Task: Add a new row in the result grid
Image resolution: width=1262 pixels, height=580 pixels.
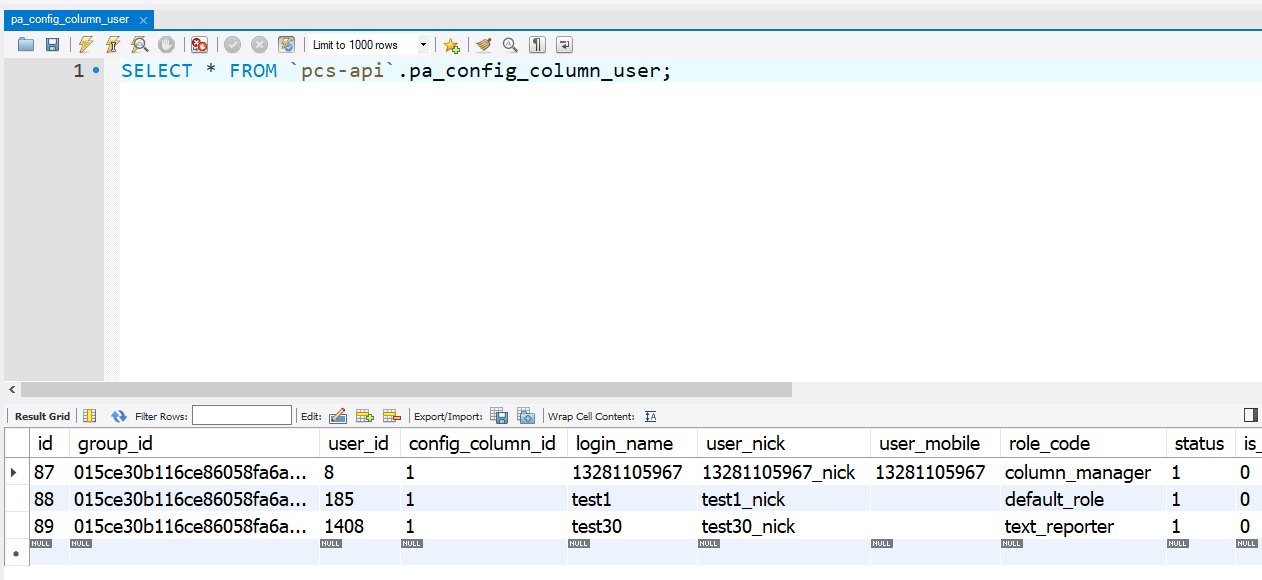Action: click(365, 416)
